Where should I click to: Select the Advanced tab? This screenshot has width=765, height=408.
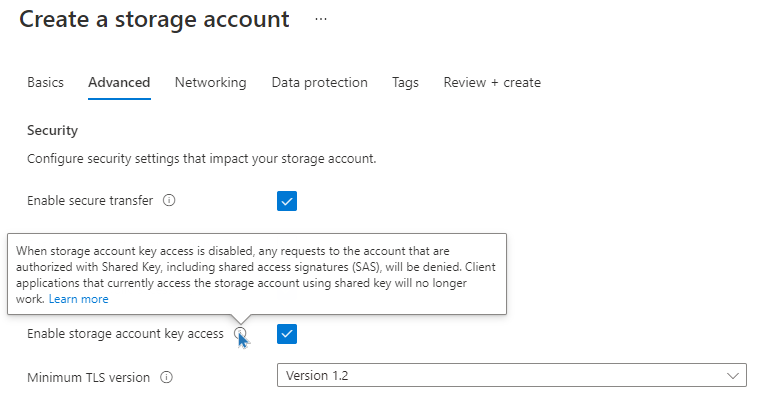point(119,82)
